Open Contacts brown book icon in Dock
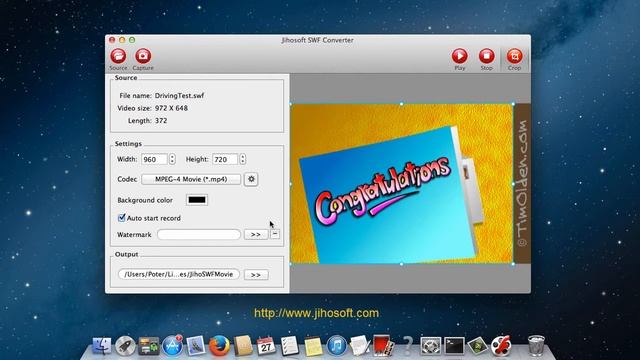The image size is (640, 360). pyautogui.click(x=243, y=346)
